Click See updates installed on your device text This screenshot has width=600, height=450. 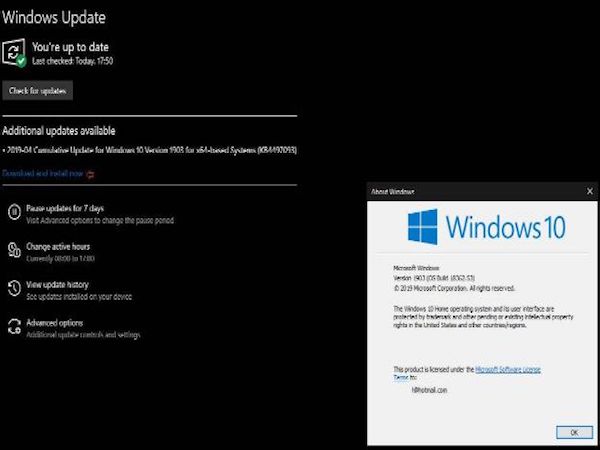pos(79,297)
